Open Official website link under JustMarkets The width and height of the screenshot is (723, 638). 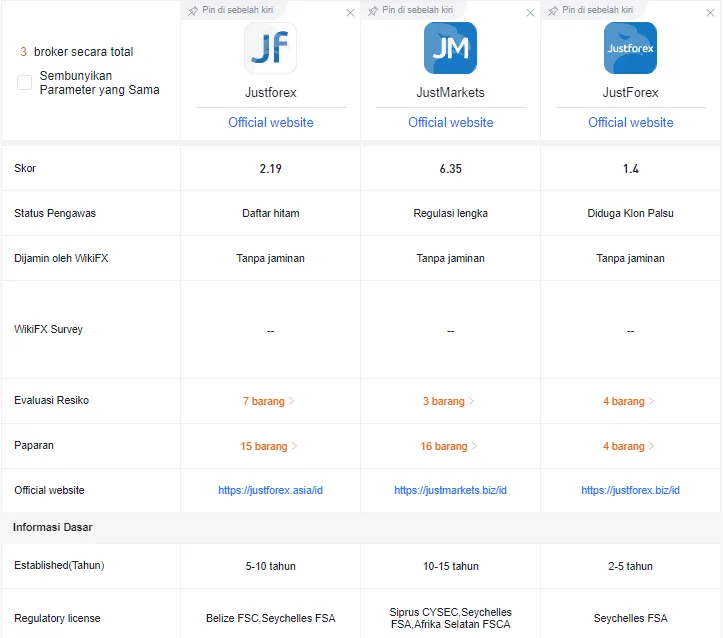450,122
